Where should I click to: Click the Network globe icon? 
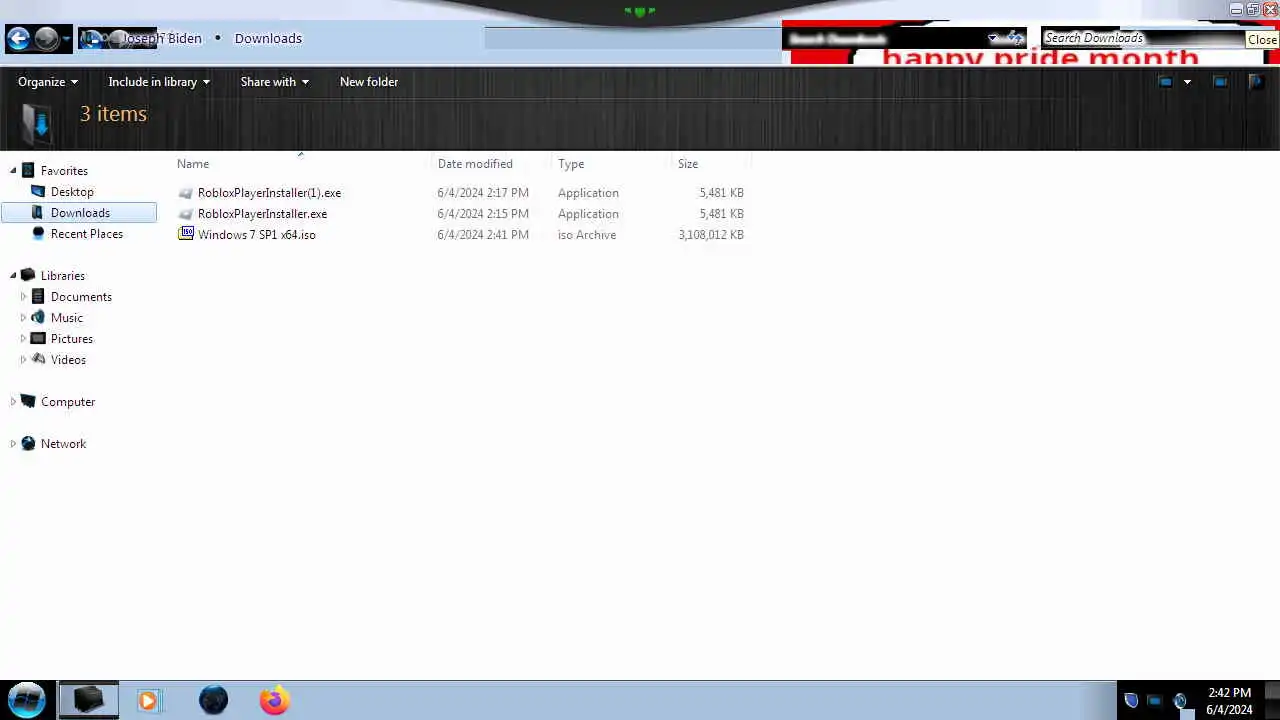point(28,443)
